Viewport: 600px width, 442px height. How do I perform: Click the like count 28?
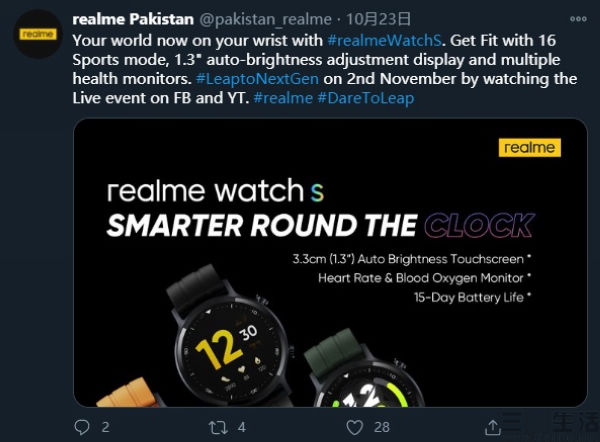[382, 427]
